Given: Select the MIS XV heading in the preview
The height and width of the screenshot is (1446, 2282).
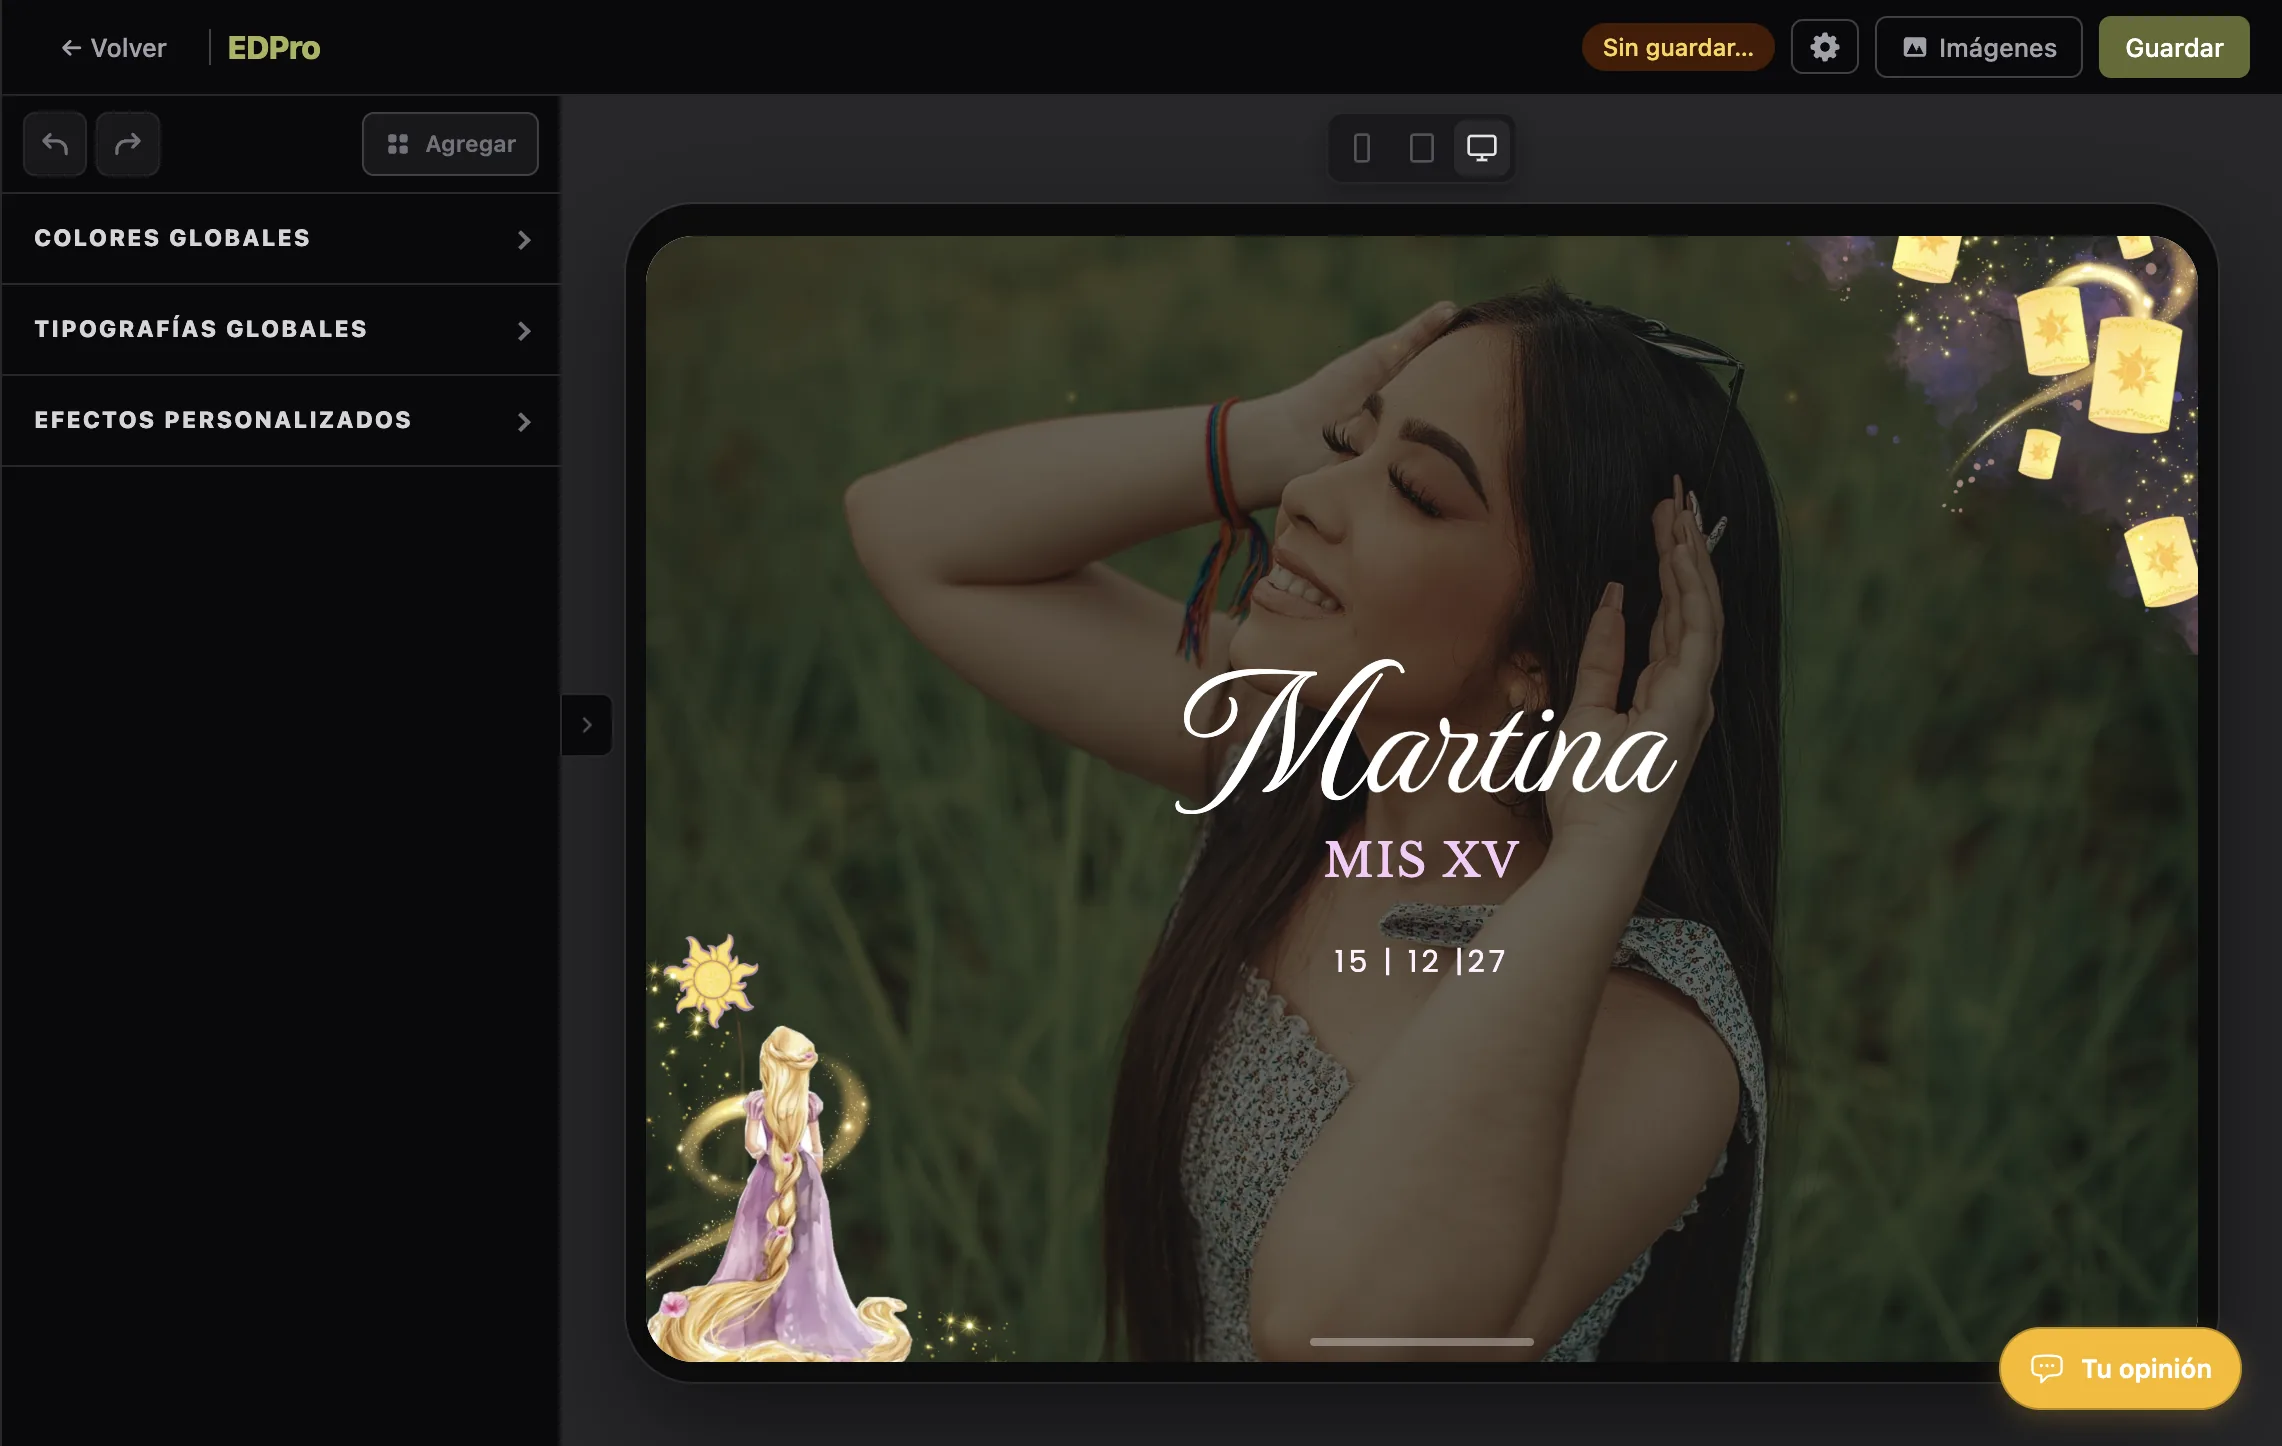Looking at the screenshot, I should tap(1421, 859).
